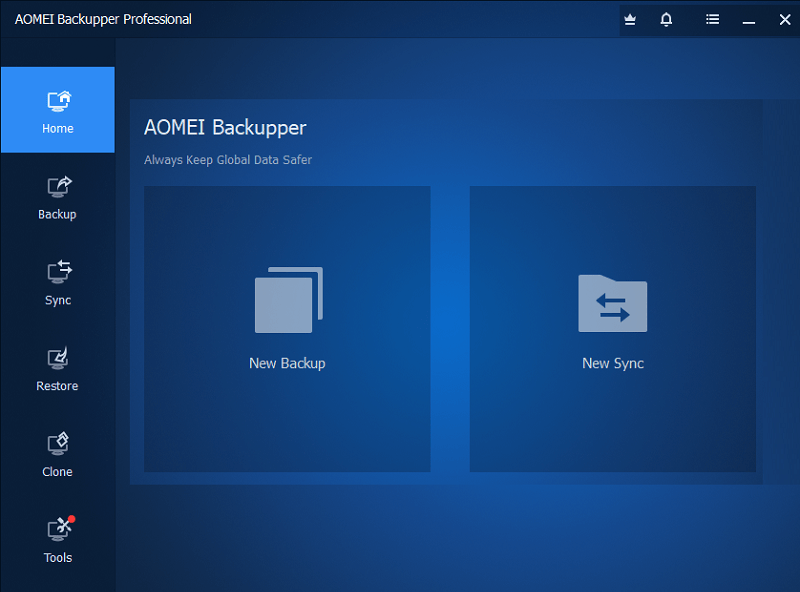Click the 'Always Keep Global Data Safer' tagline

tap(228, 160)
